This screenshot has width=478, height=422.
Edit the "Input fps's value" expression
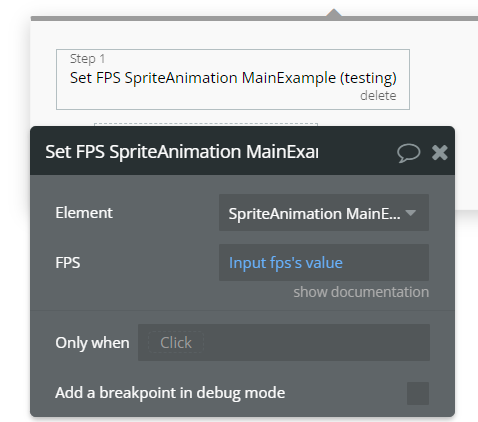click(x=286, y=263)
